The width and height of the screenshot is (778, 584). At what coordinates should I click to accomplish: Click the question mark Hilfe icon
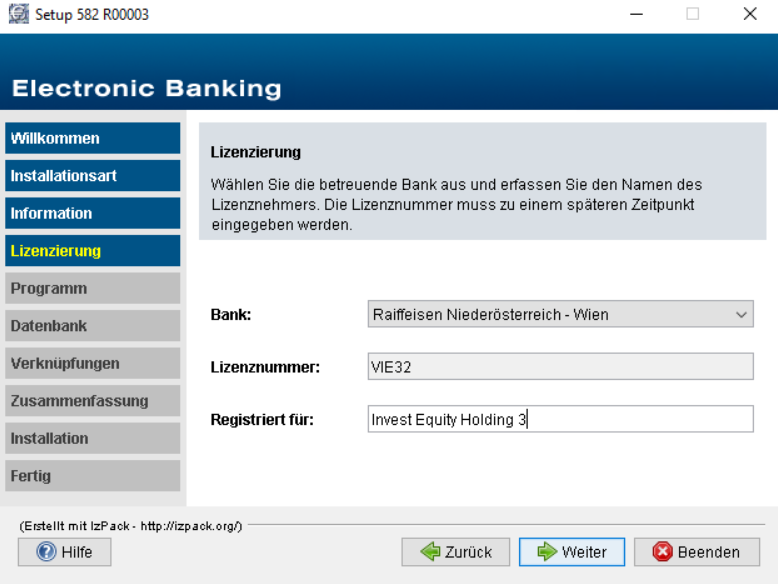(x=46, y=552)
